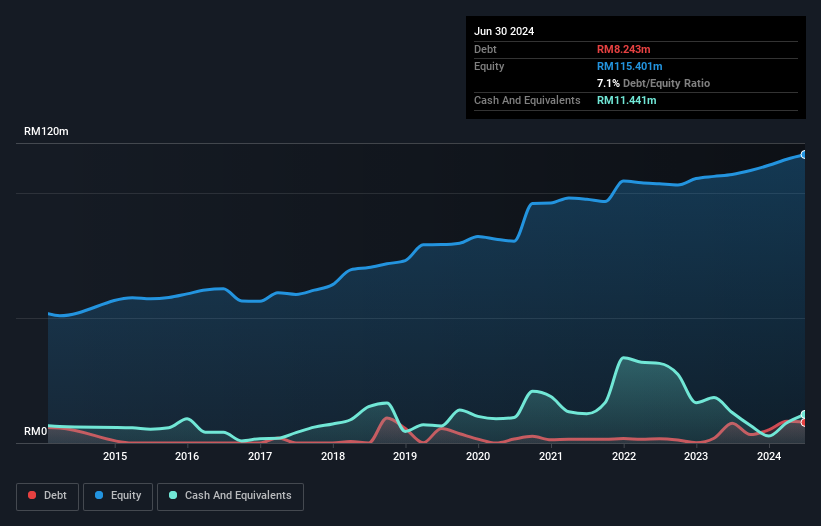Click the RM8.243m debt value
Screen dimensions: 821x526
[624, 49]
